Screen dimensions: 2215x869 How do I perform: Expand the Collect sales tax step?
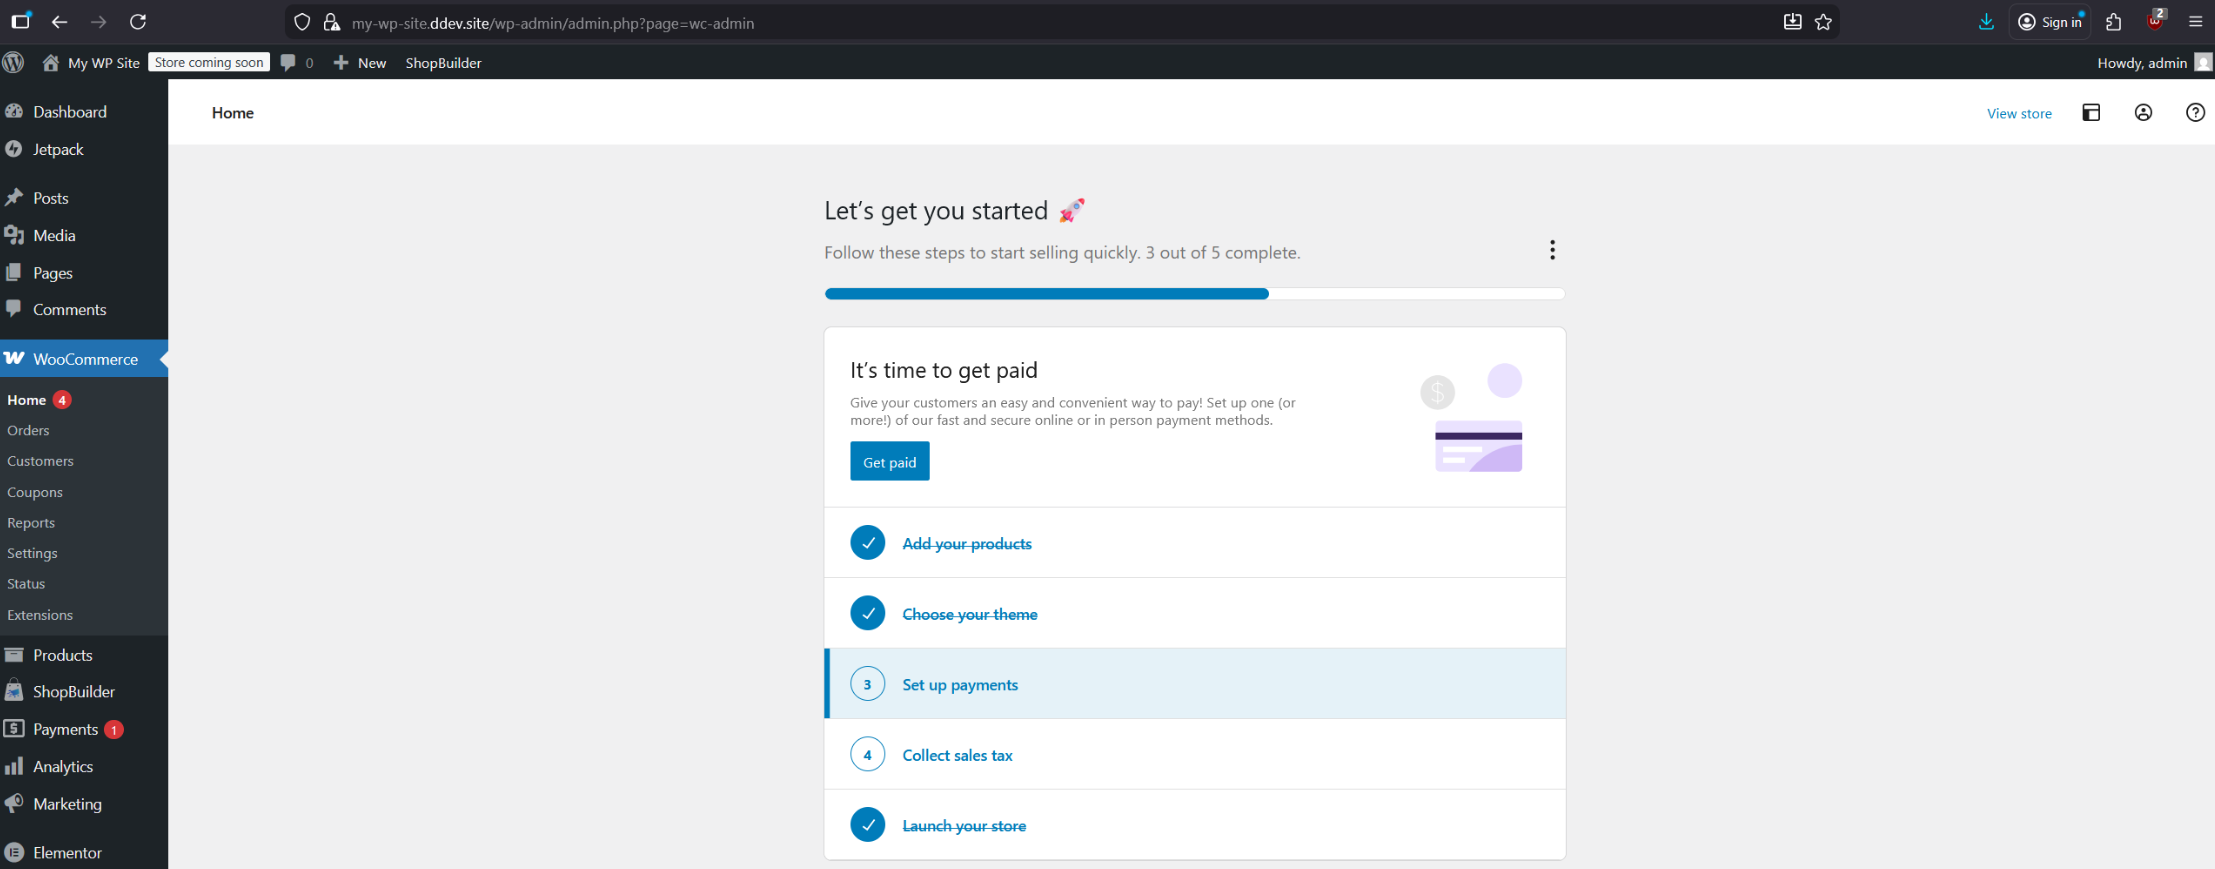957,755
